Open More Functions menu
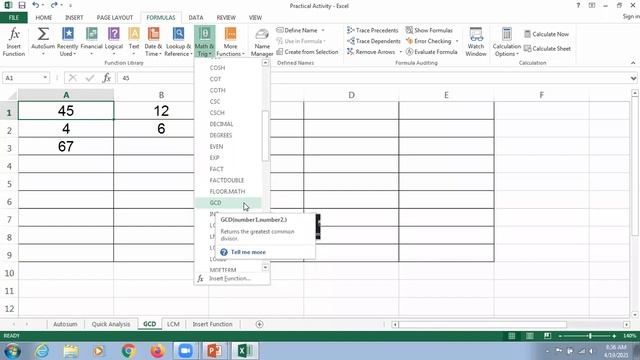 click(230, 42)
